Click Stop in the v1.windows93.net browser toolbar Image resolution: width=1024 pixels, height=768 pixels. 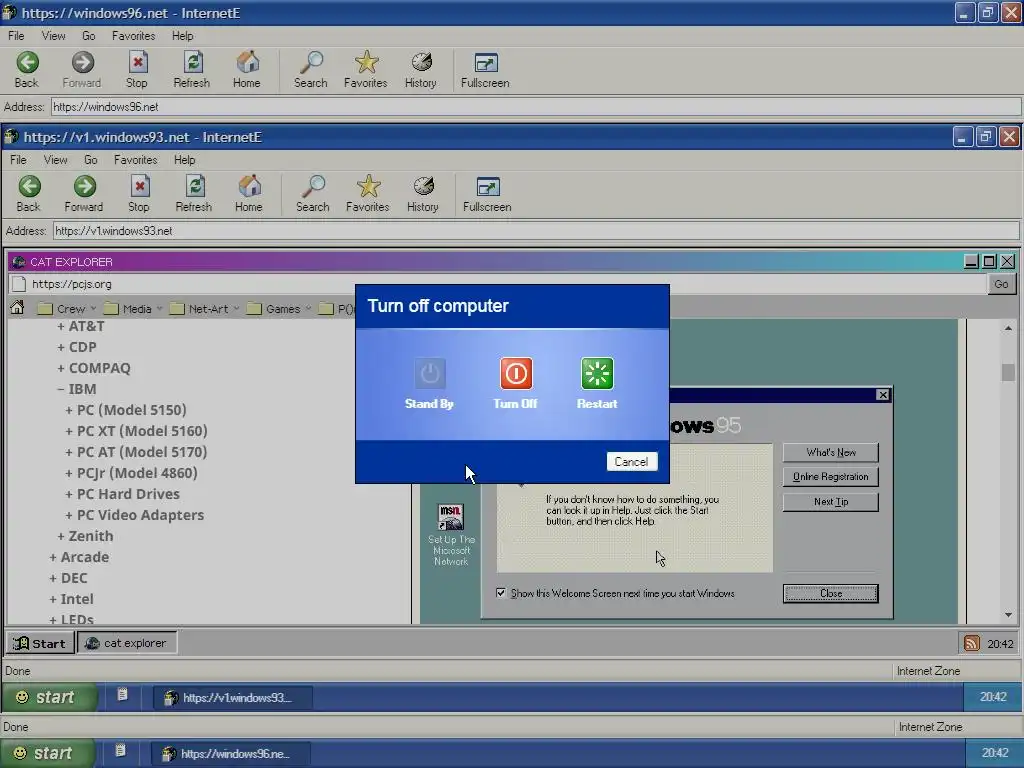click(138, 193)
